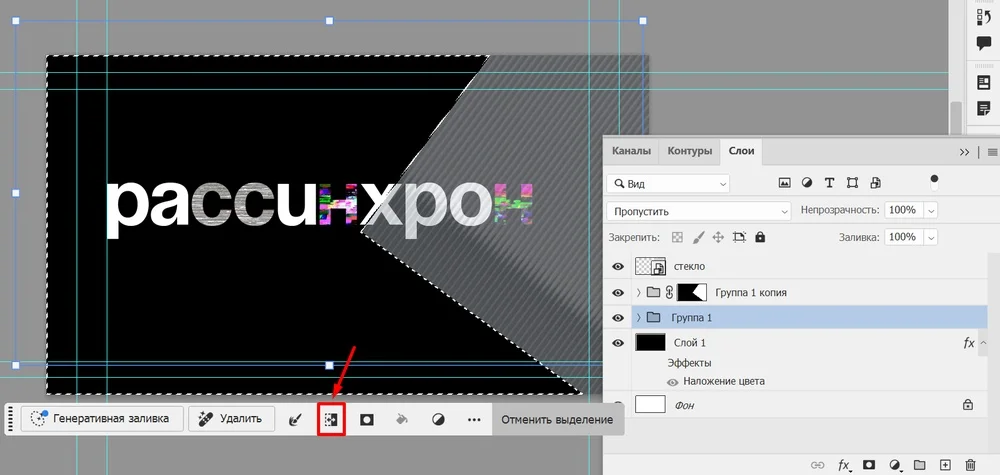Create a new layer with plus icon

click(944, 465)
